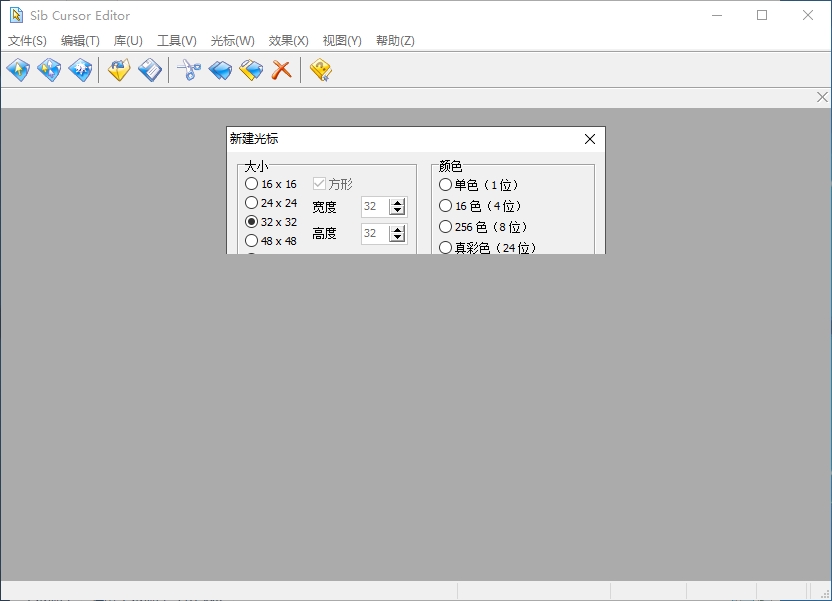Click the toolbar icon showing two arrow cursors

pyautogui.click(x=49, y=70)
